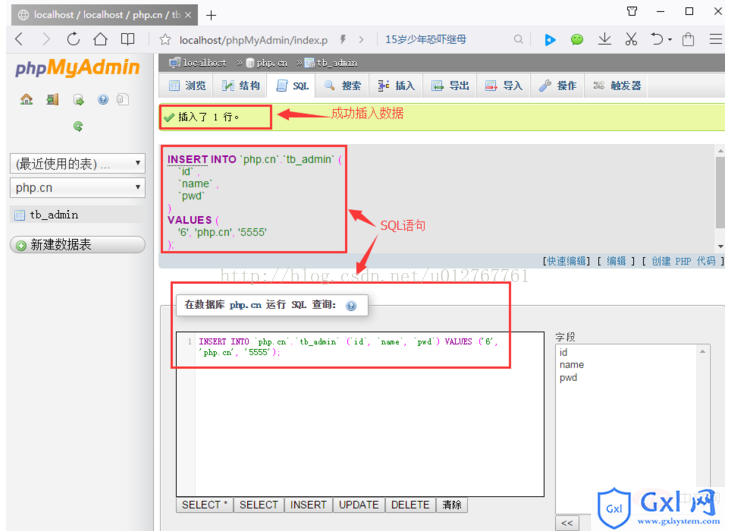Open the 操作 operations tab
This screenshot has width=731, height=531.
558,85
